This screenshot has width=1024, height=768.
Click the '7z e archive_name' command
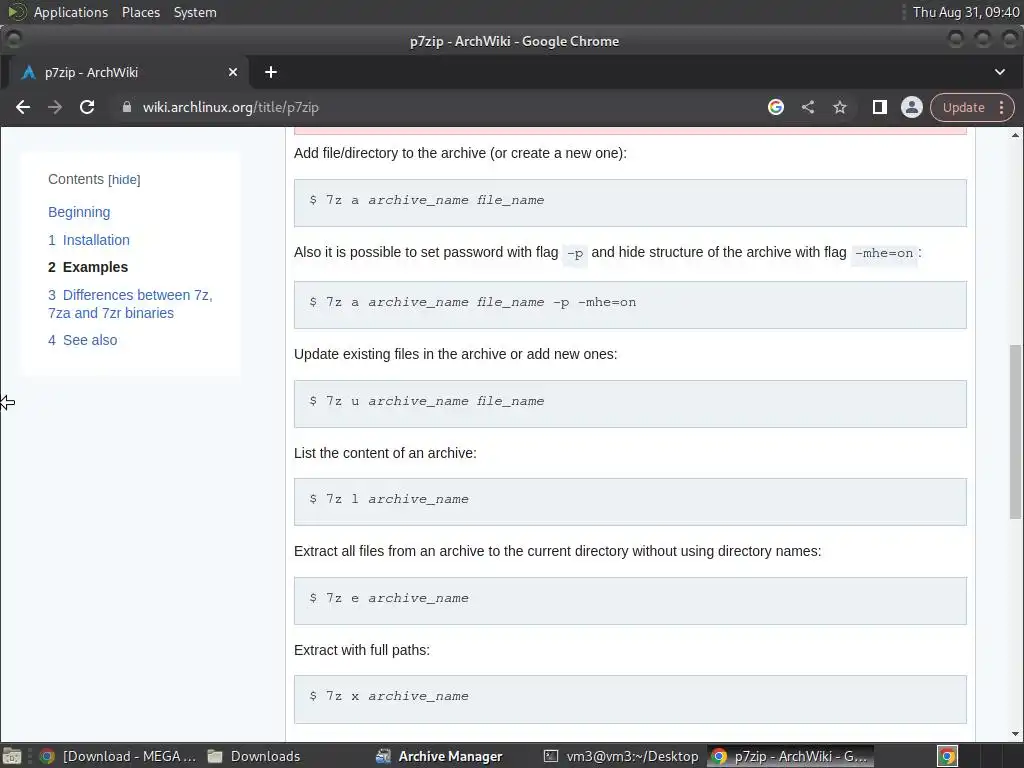click(630, 600)
